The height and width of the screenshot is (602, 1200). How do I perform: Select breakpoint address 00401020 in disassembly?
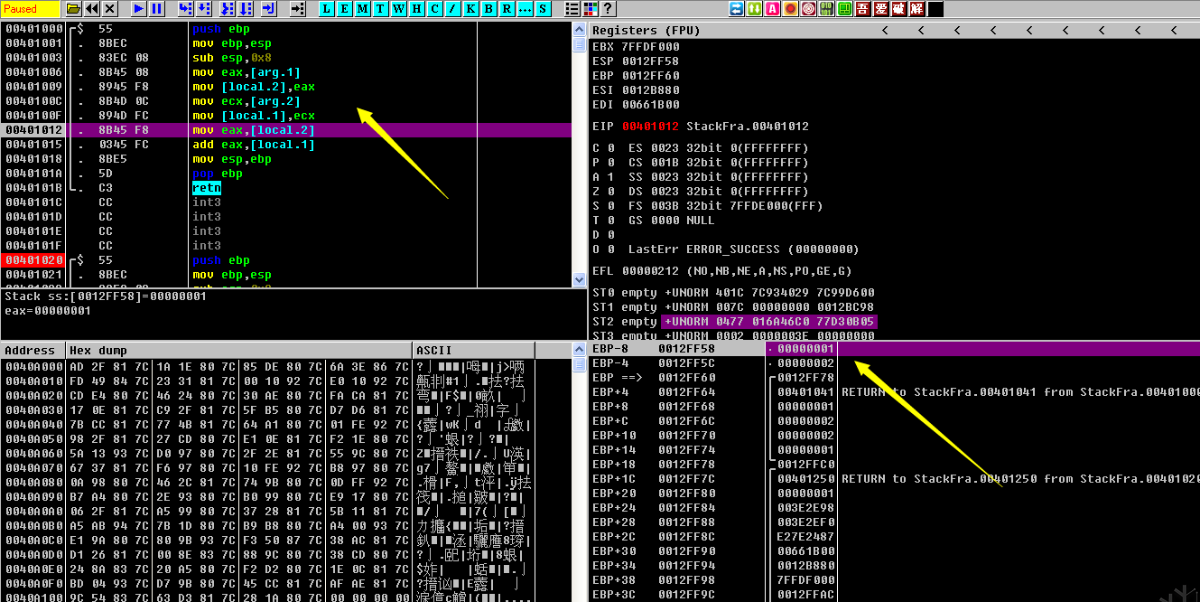coord(34,260)
